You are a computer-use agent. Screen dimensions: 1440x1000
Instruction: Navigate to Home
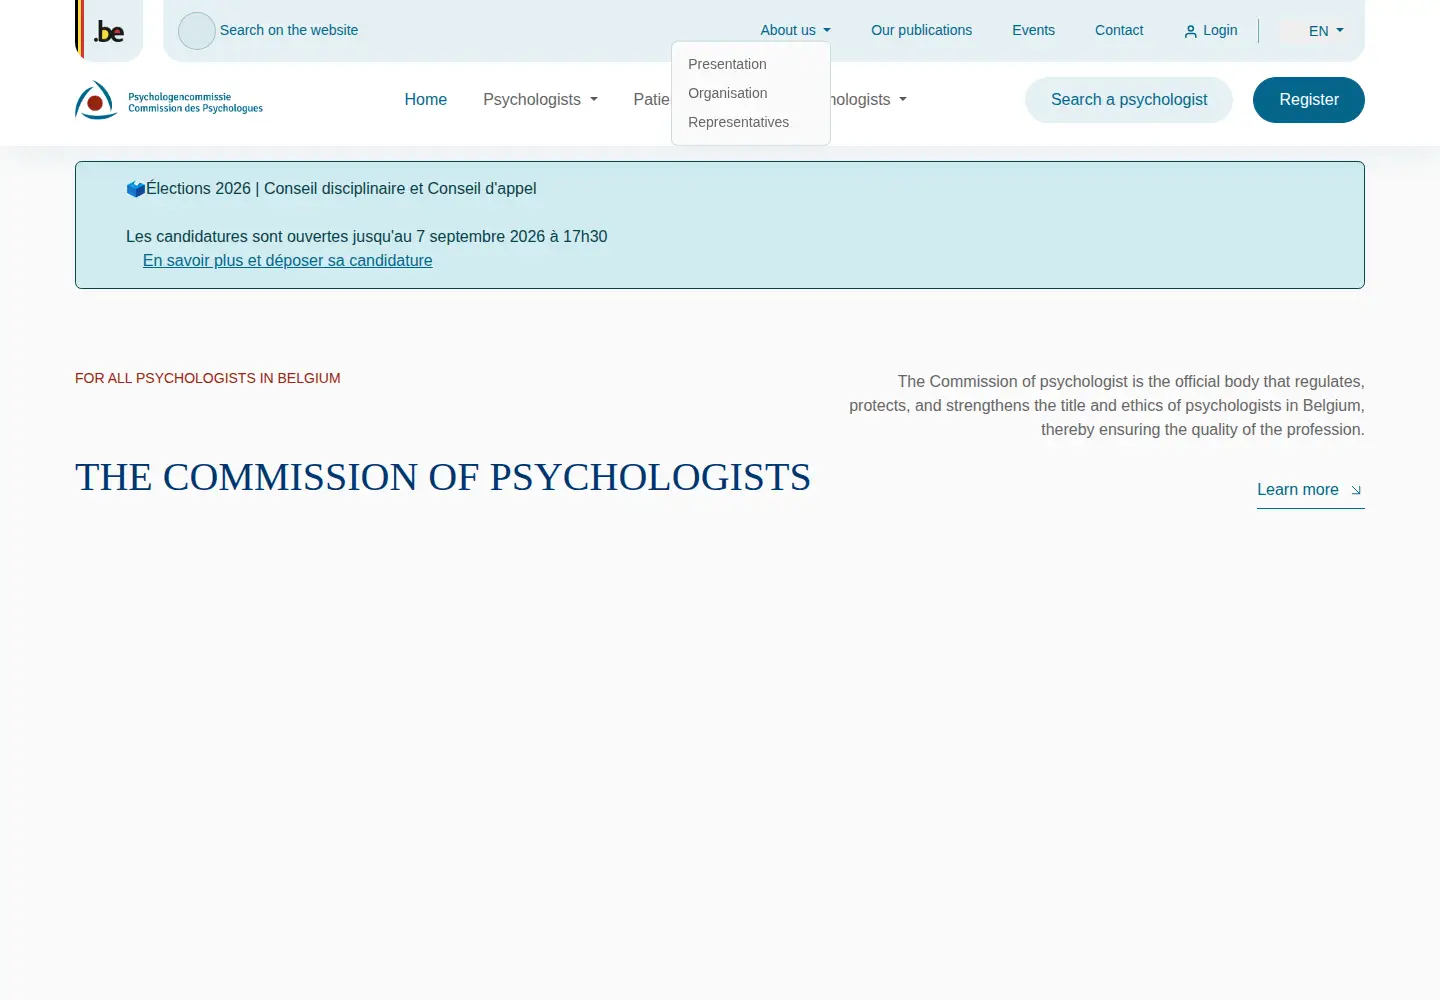point(425,100)
